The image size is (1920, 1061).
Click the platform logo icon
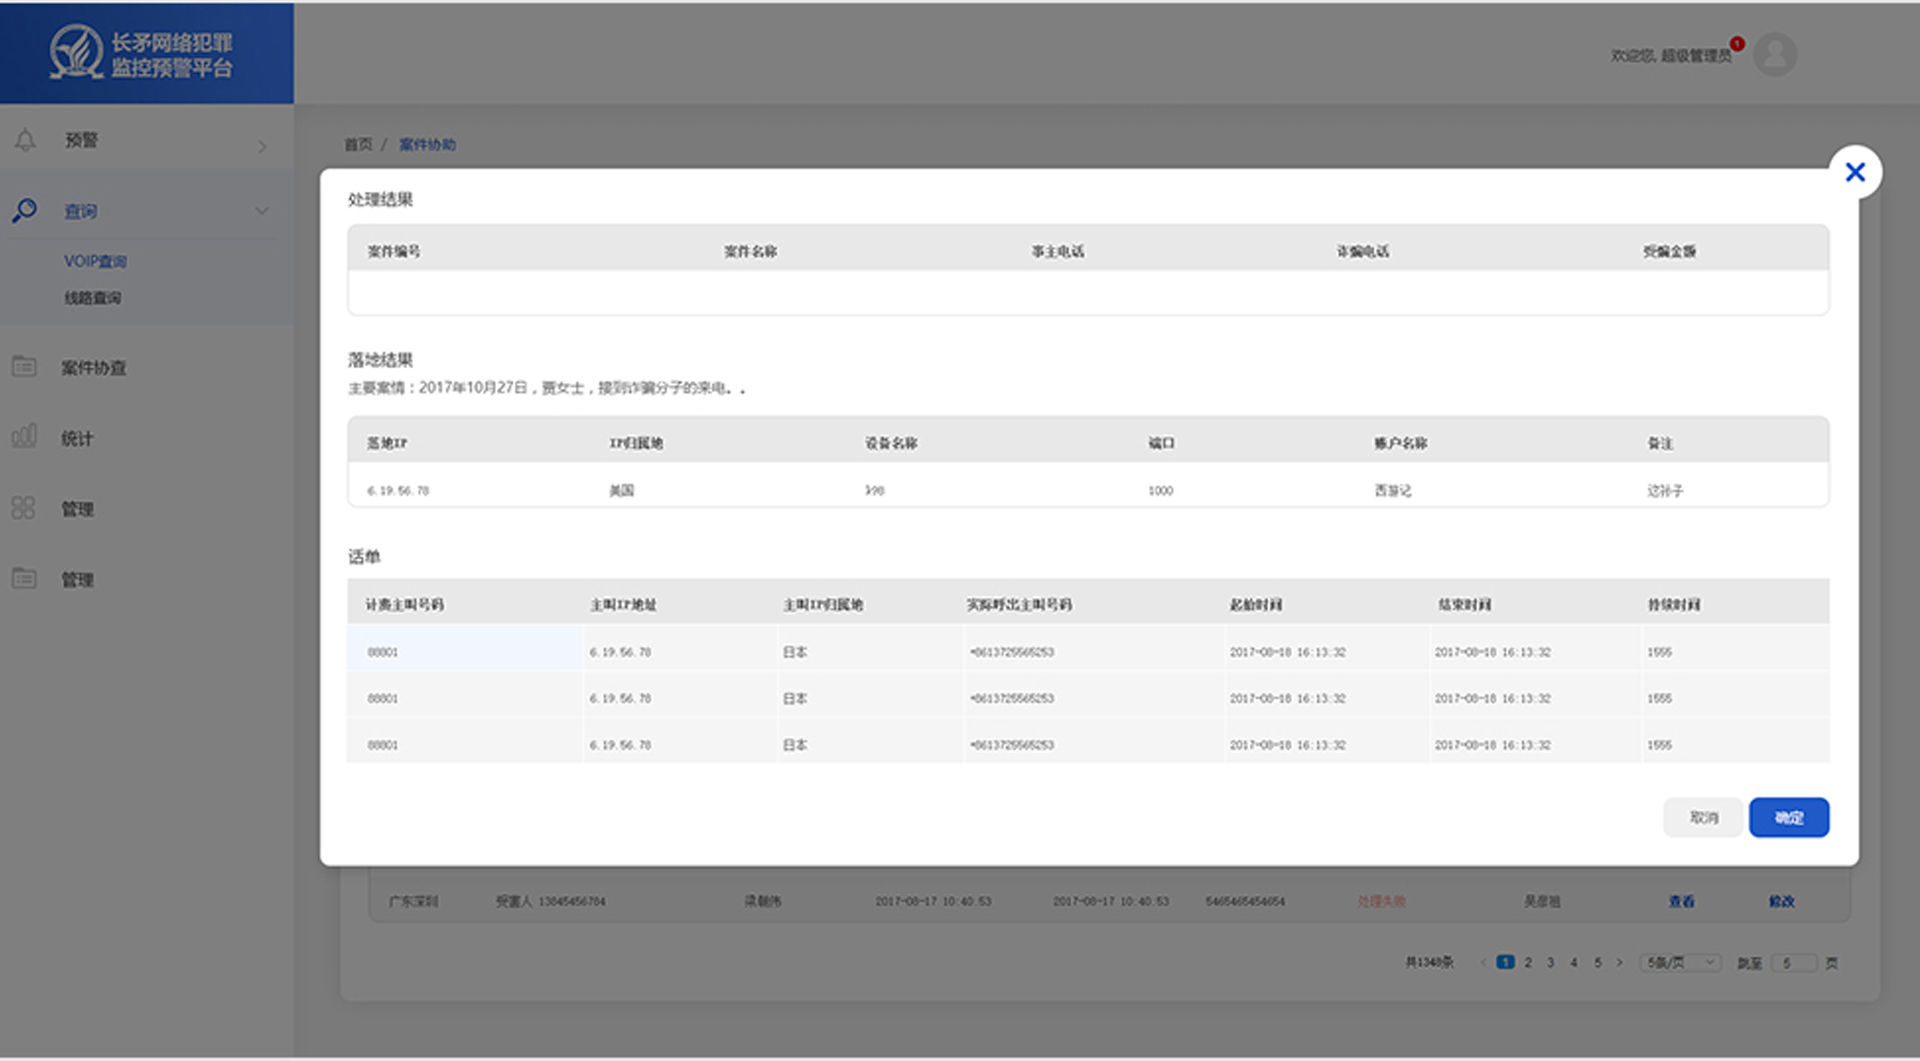(77, 51)
